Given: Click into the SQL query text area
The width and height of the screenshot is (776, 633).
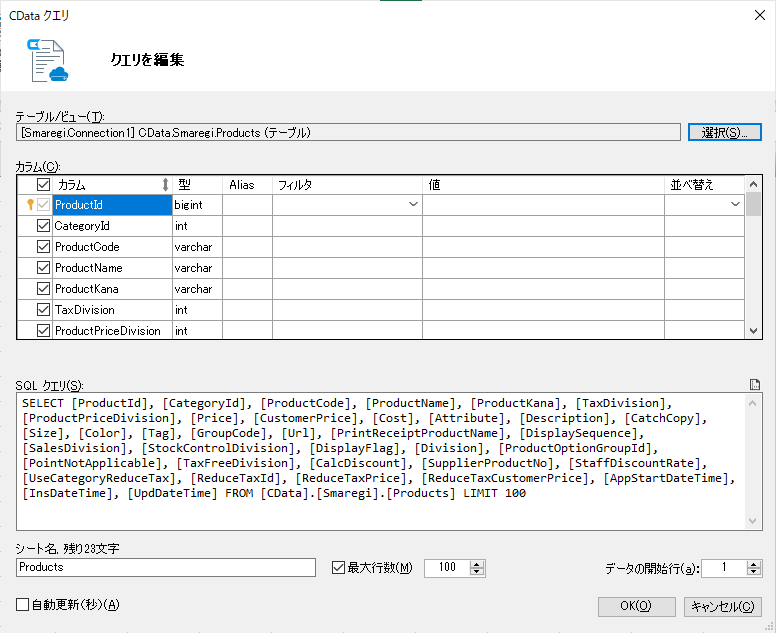Looking at the screenshot, I should pos(381,462).
